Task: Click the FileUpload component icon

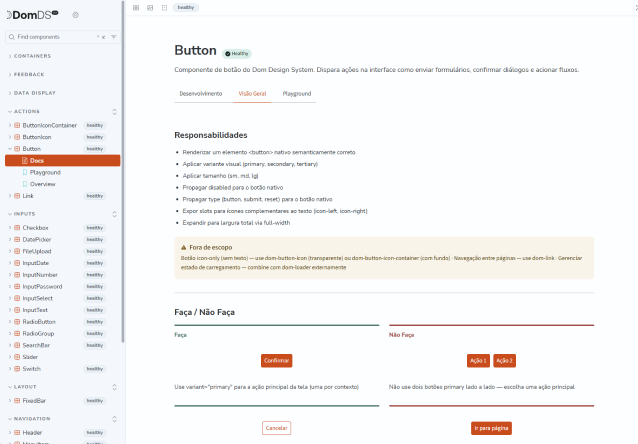Action: (x=17, y=252)
